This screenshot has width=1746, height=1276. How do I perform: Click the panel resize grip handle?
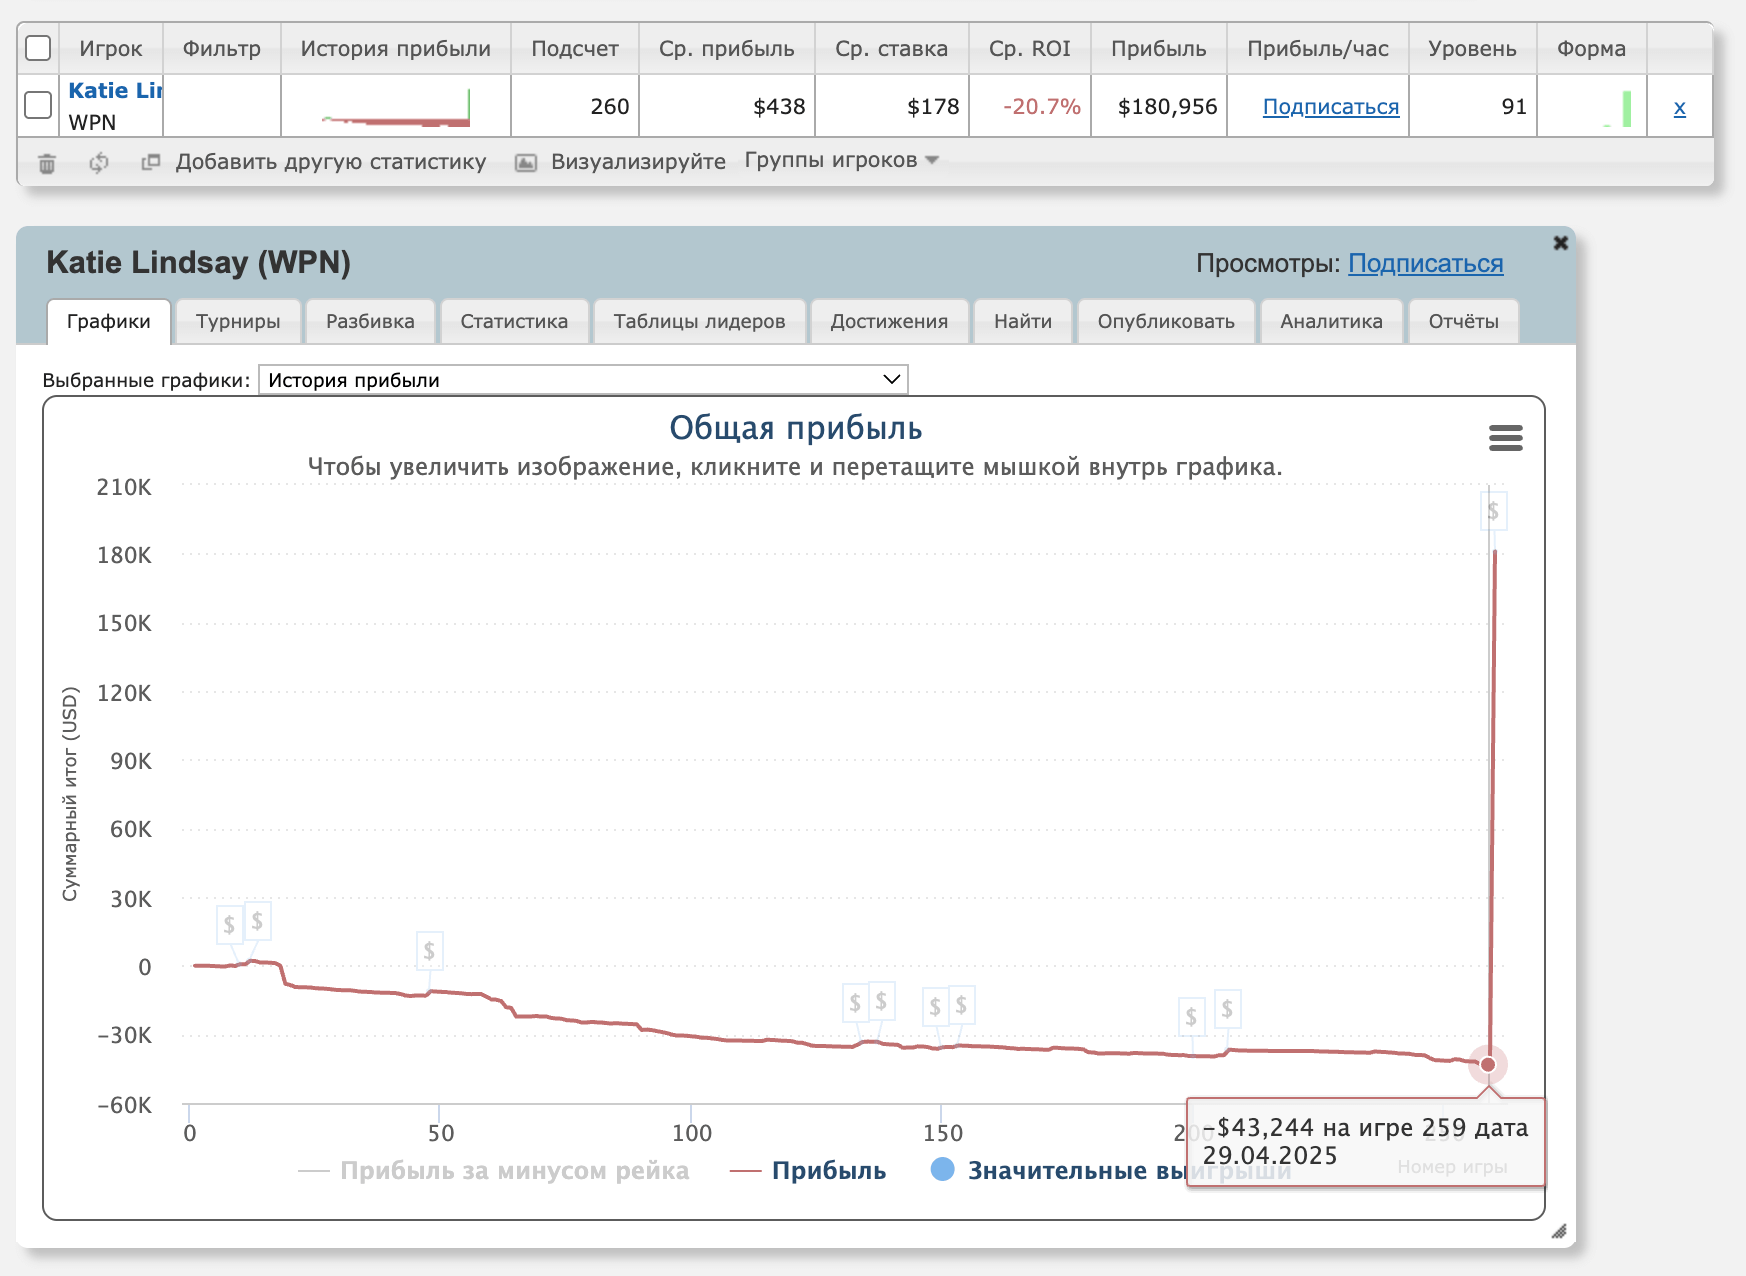click(x=1558, y=1231)
